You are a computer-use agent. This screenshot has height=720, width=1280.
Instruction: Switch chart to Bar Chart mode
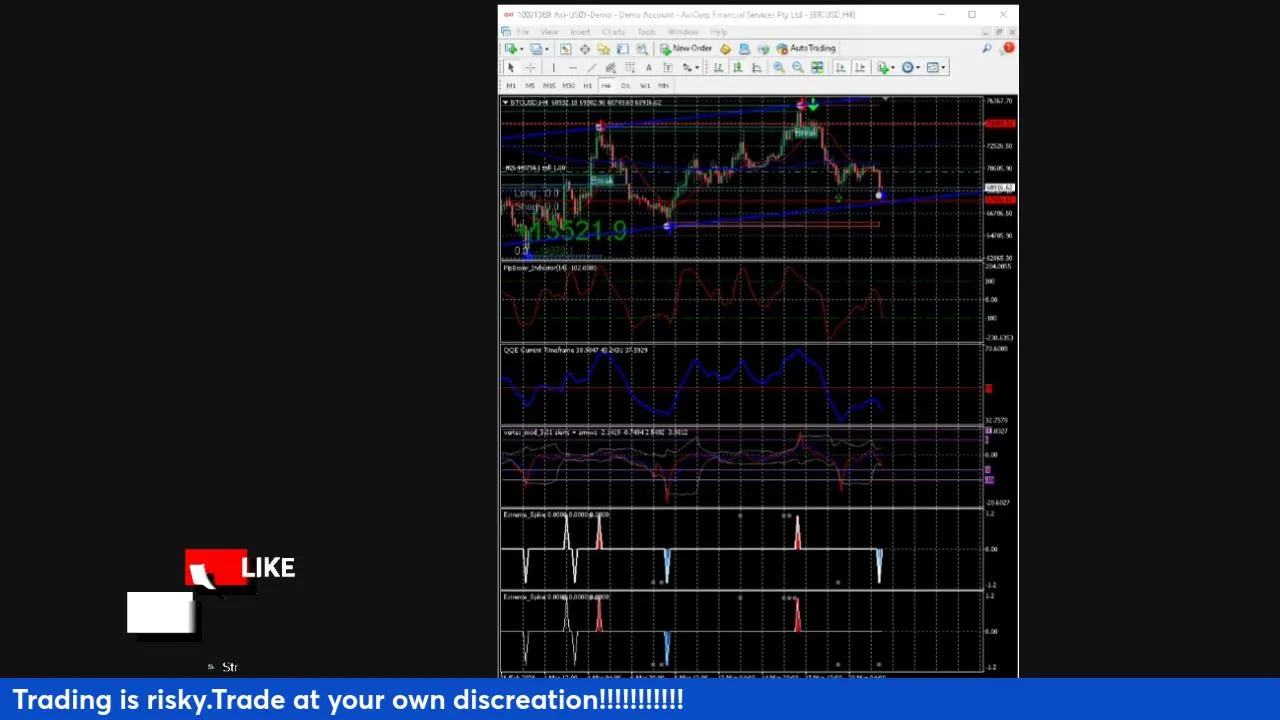pos(718,67)
